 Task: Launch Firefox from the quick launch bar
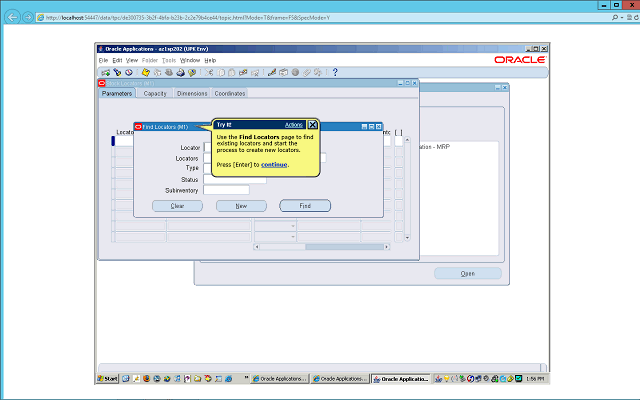146,379
